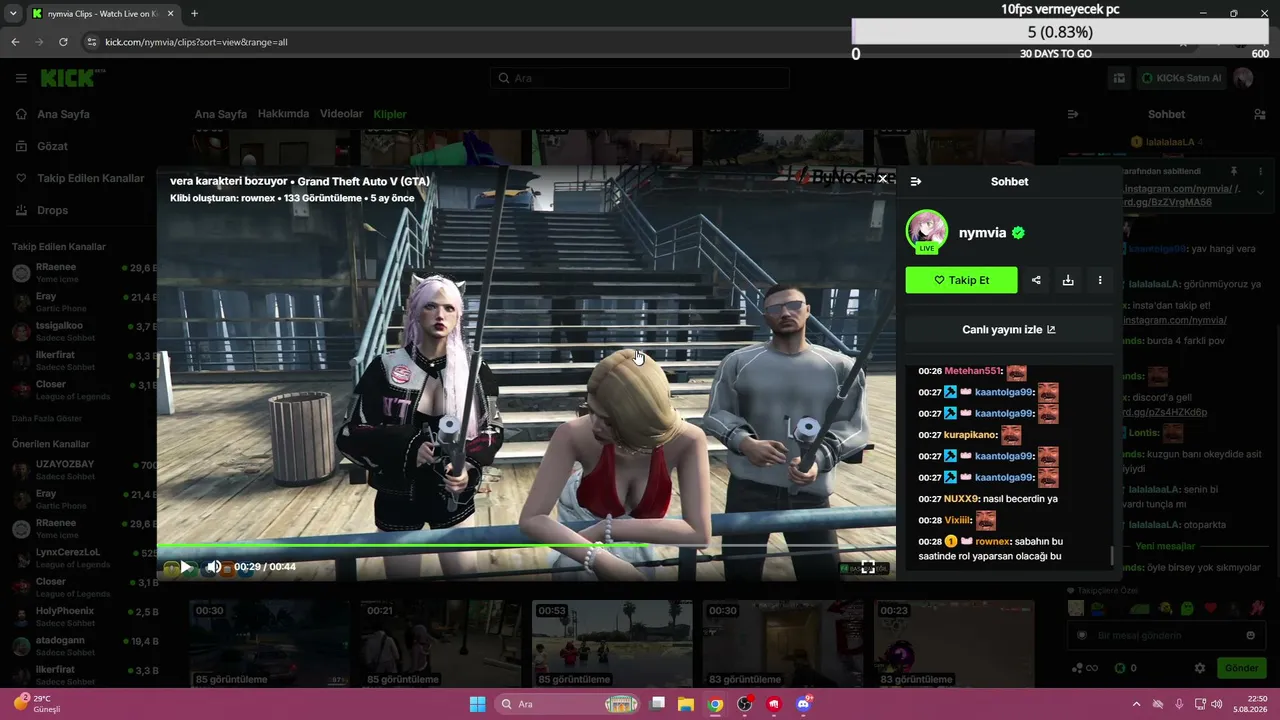1280x720 pixels.
Task: Play the clip video
Action: [186, 567]
